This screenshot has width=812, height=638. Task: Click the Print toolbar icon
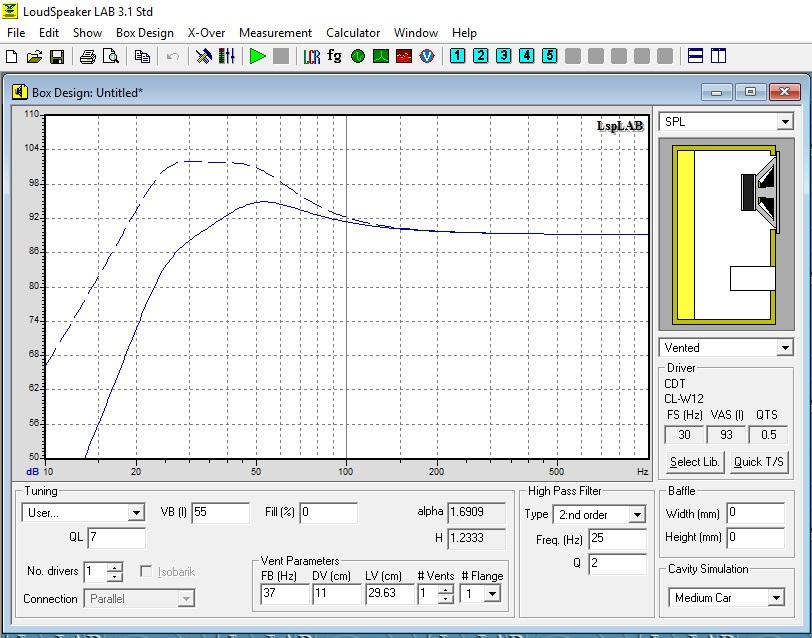coord(87,56)
